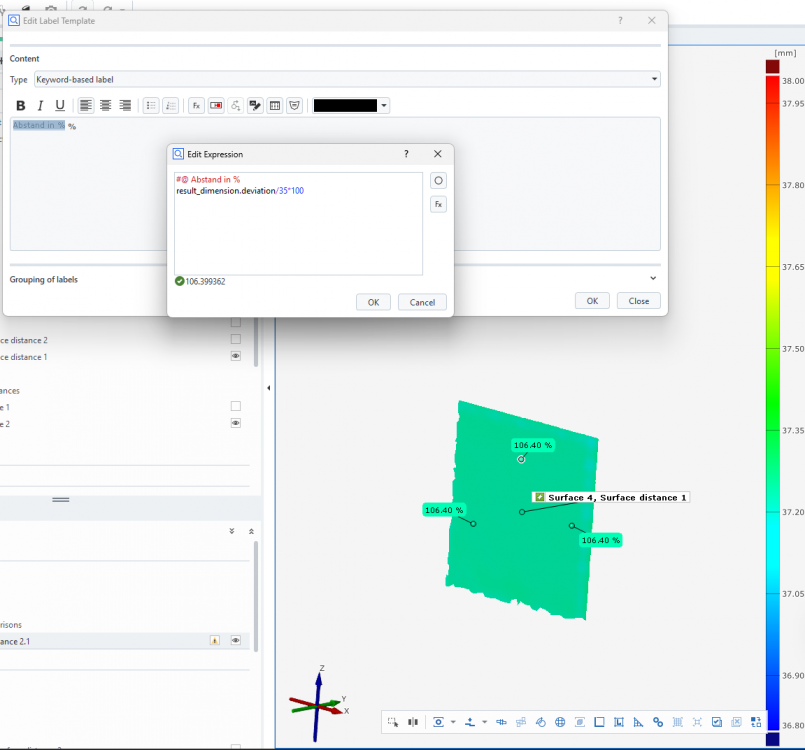
Task: Confirm expression with OK in Edit Expression
Action: [x=373, y=302]
